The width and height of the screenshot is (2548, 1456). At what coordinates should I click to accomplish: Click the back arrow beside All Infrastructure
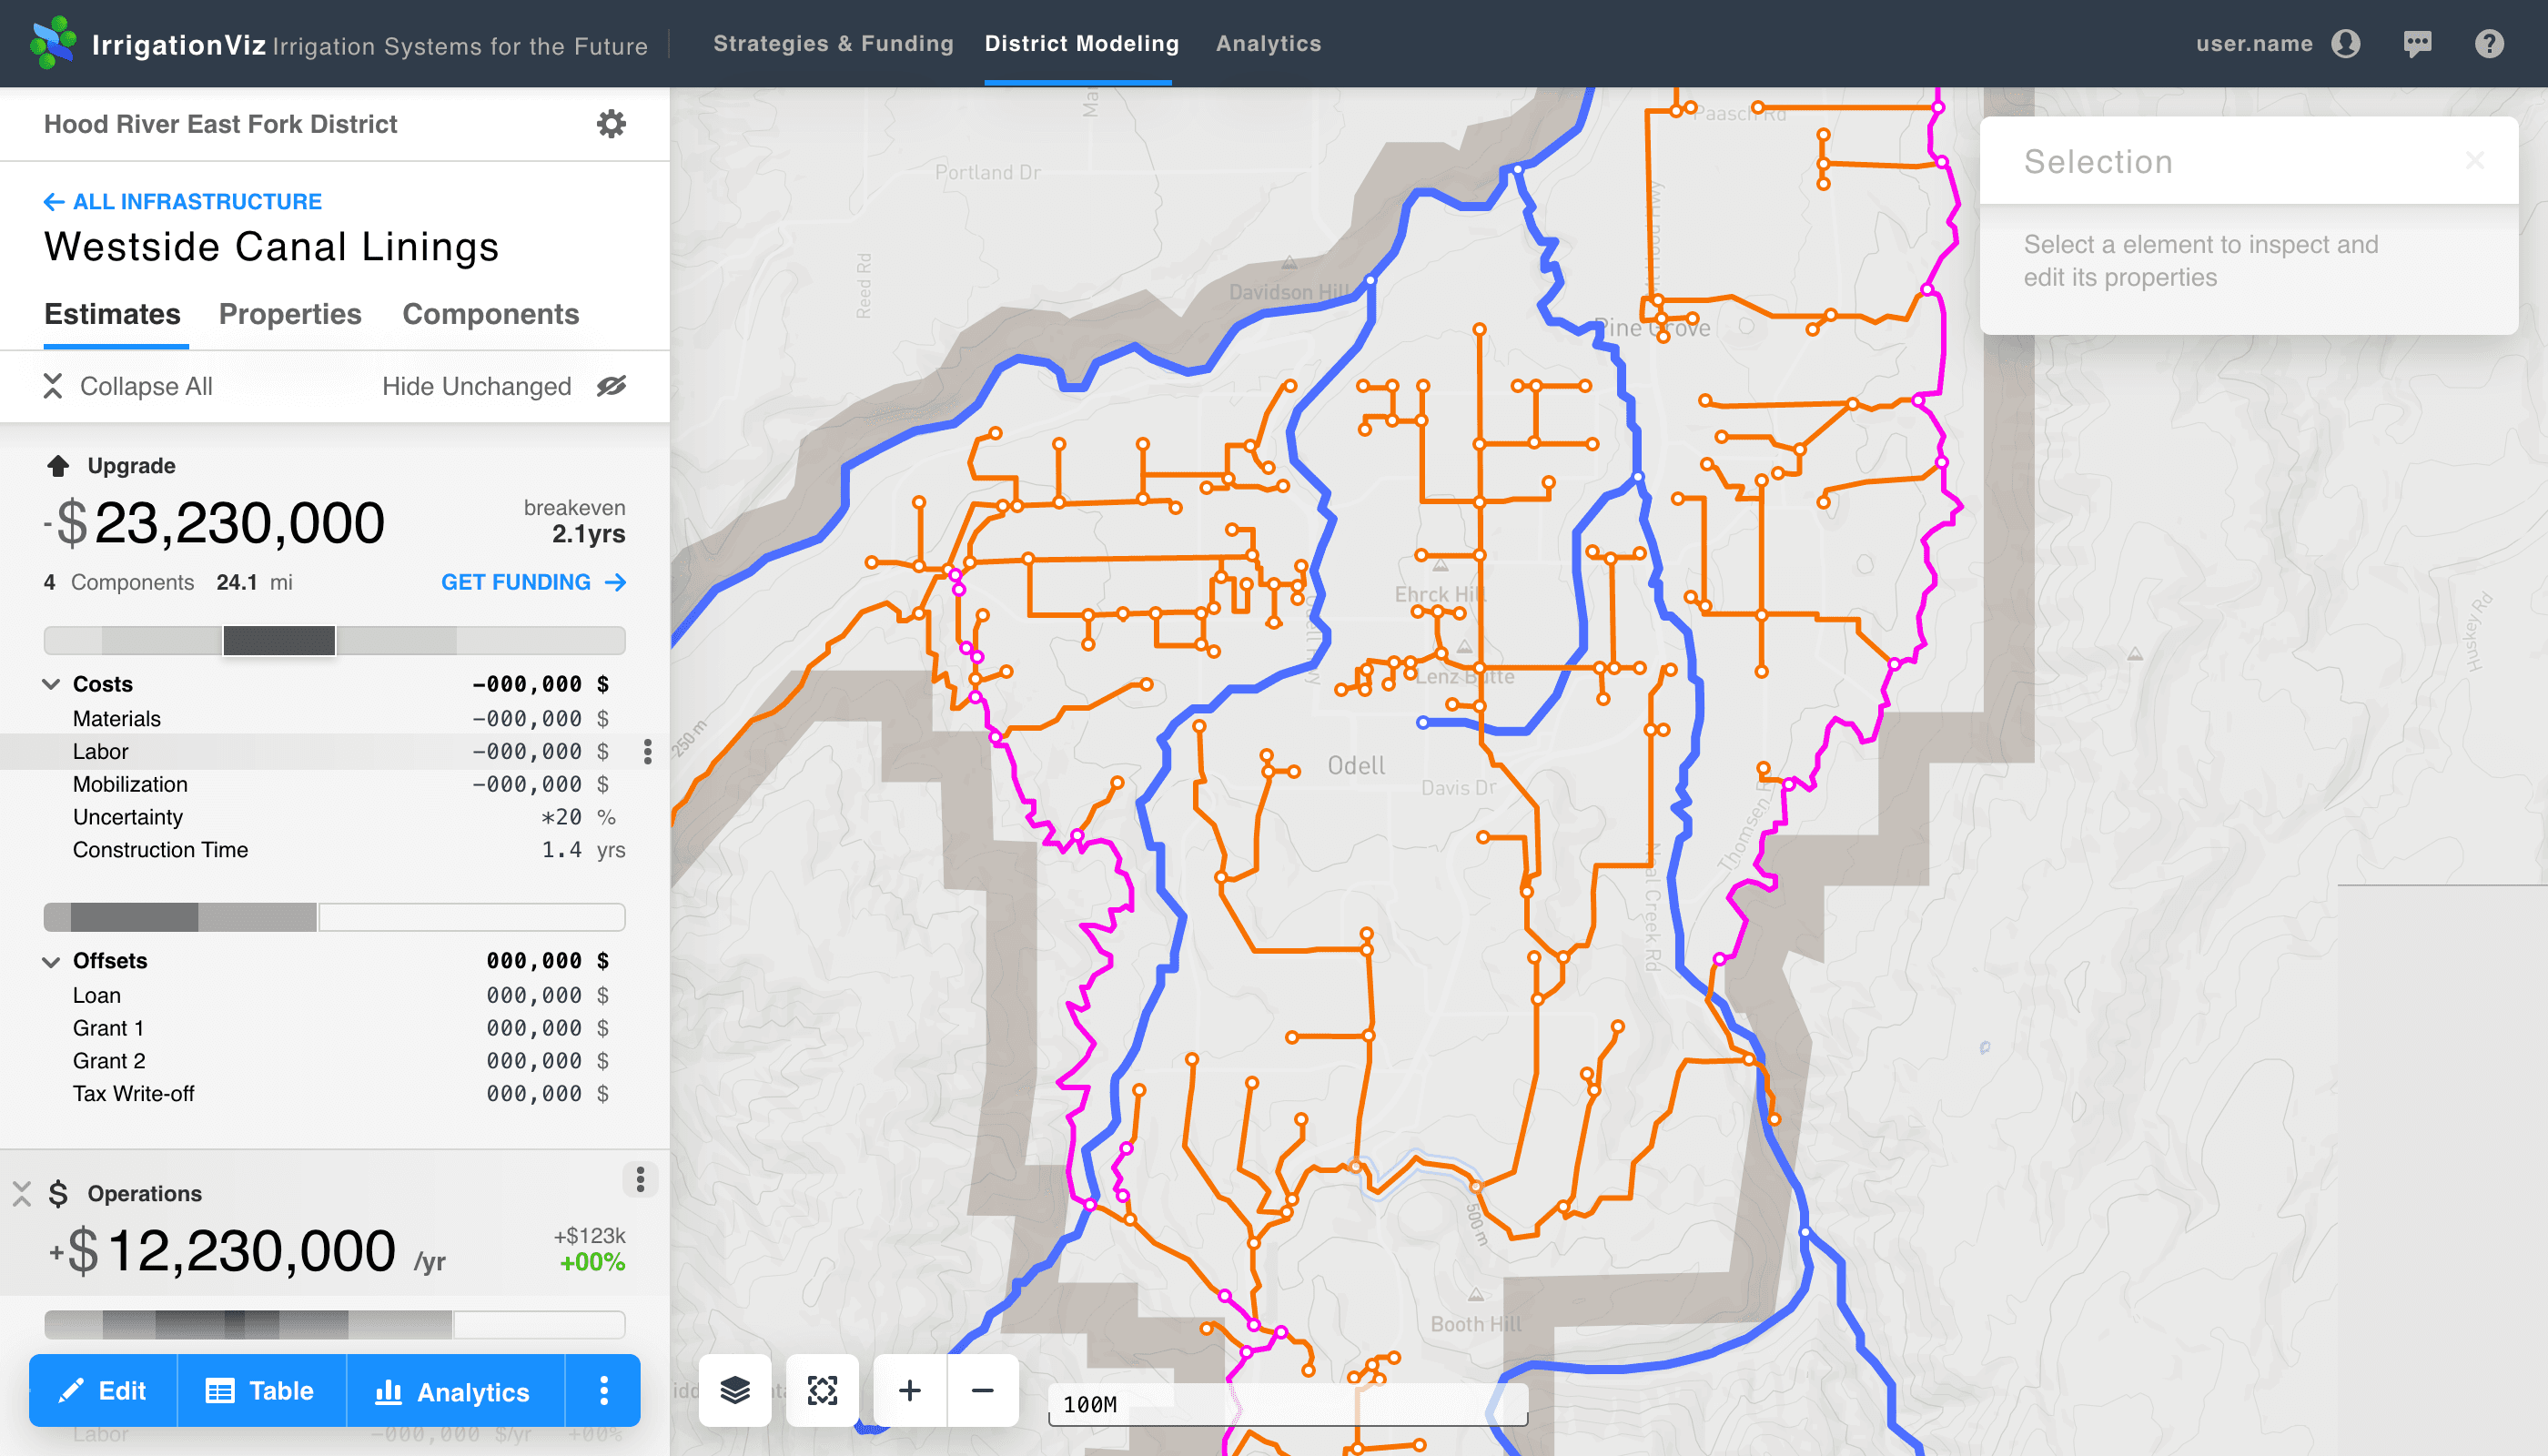(54, 202)
